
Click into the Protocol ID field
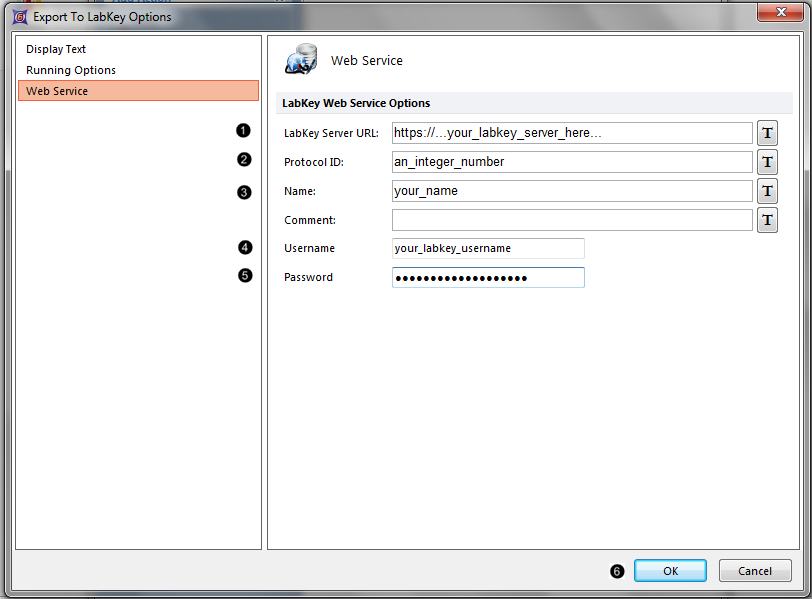click(x=571, y=162)
